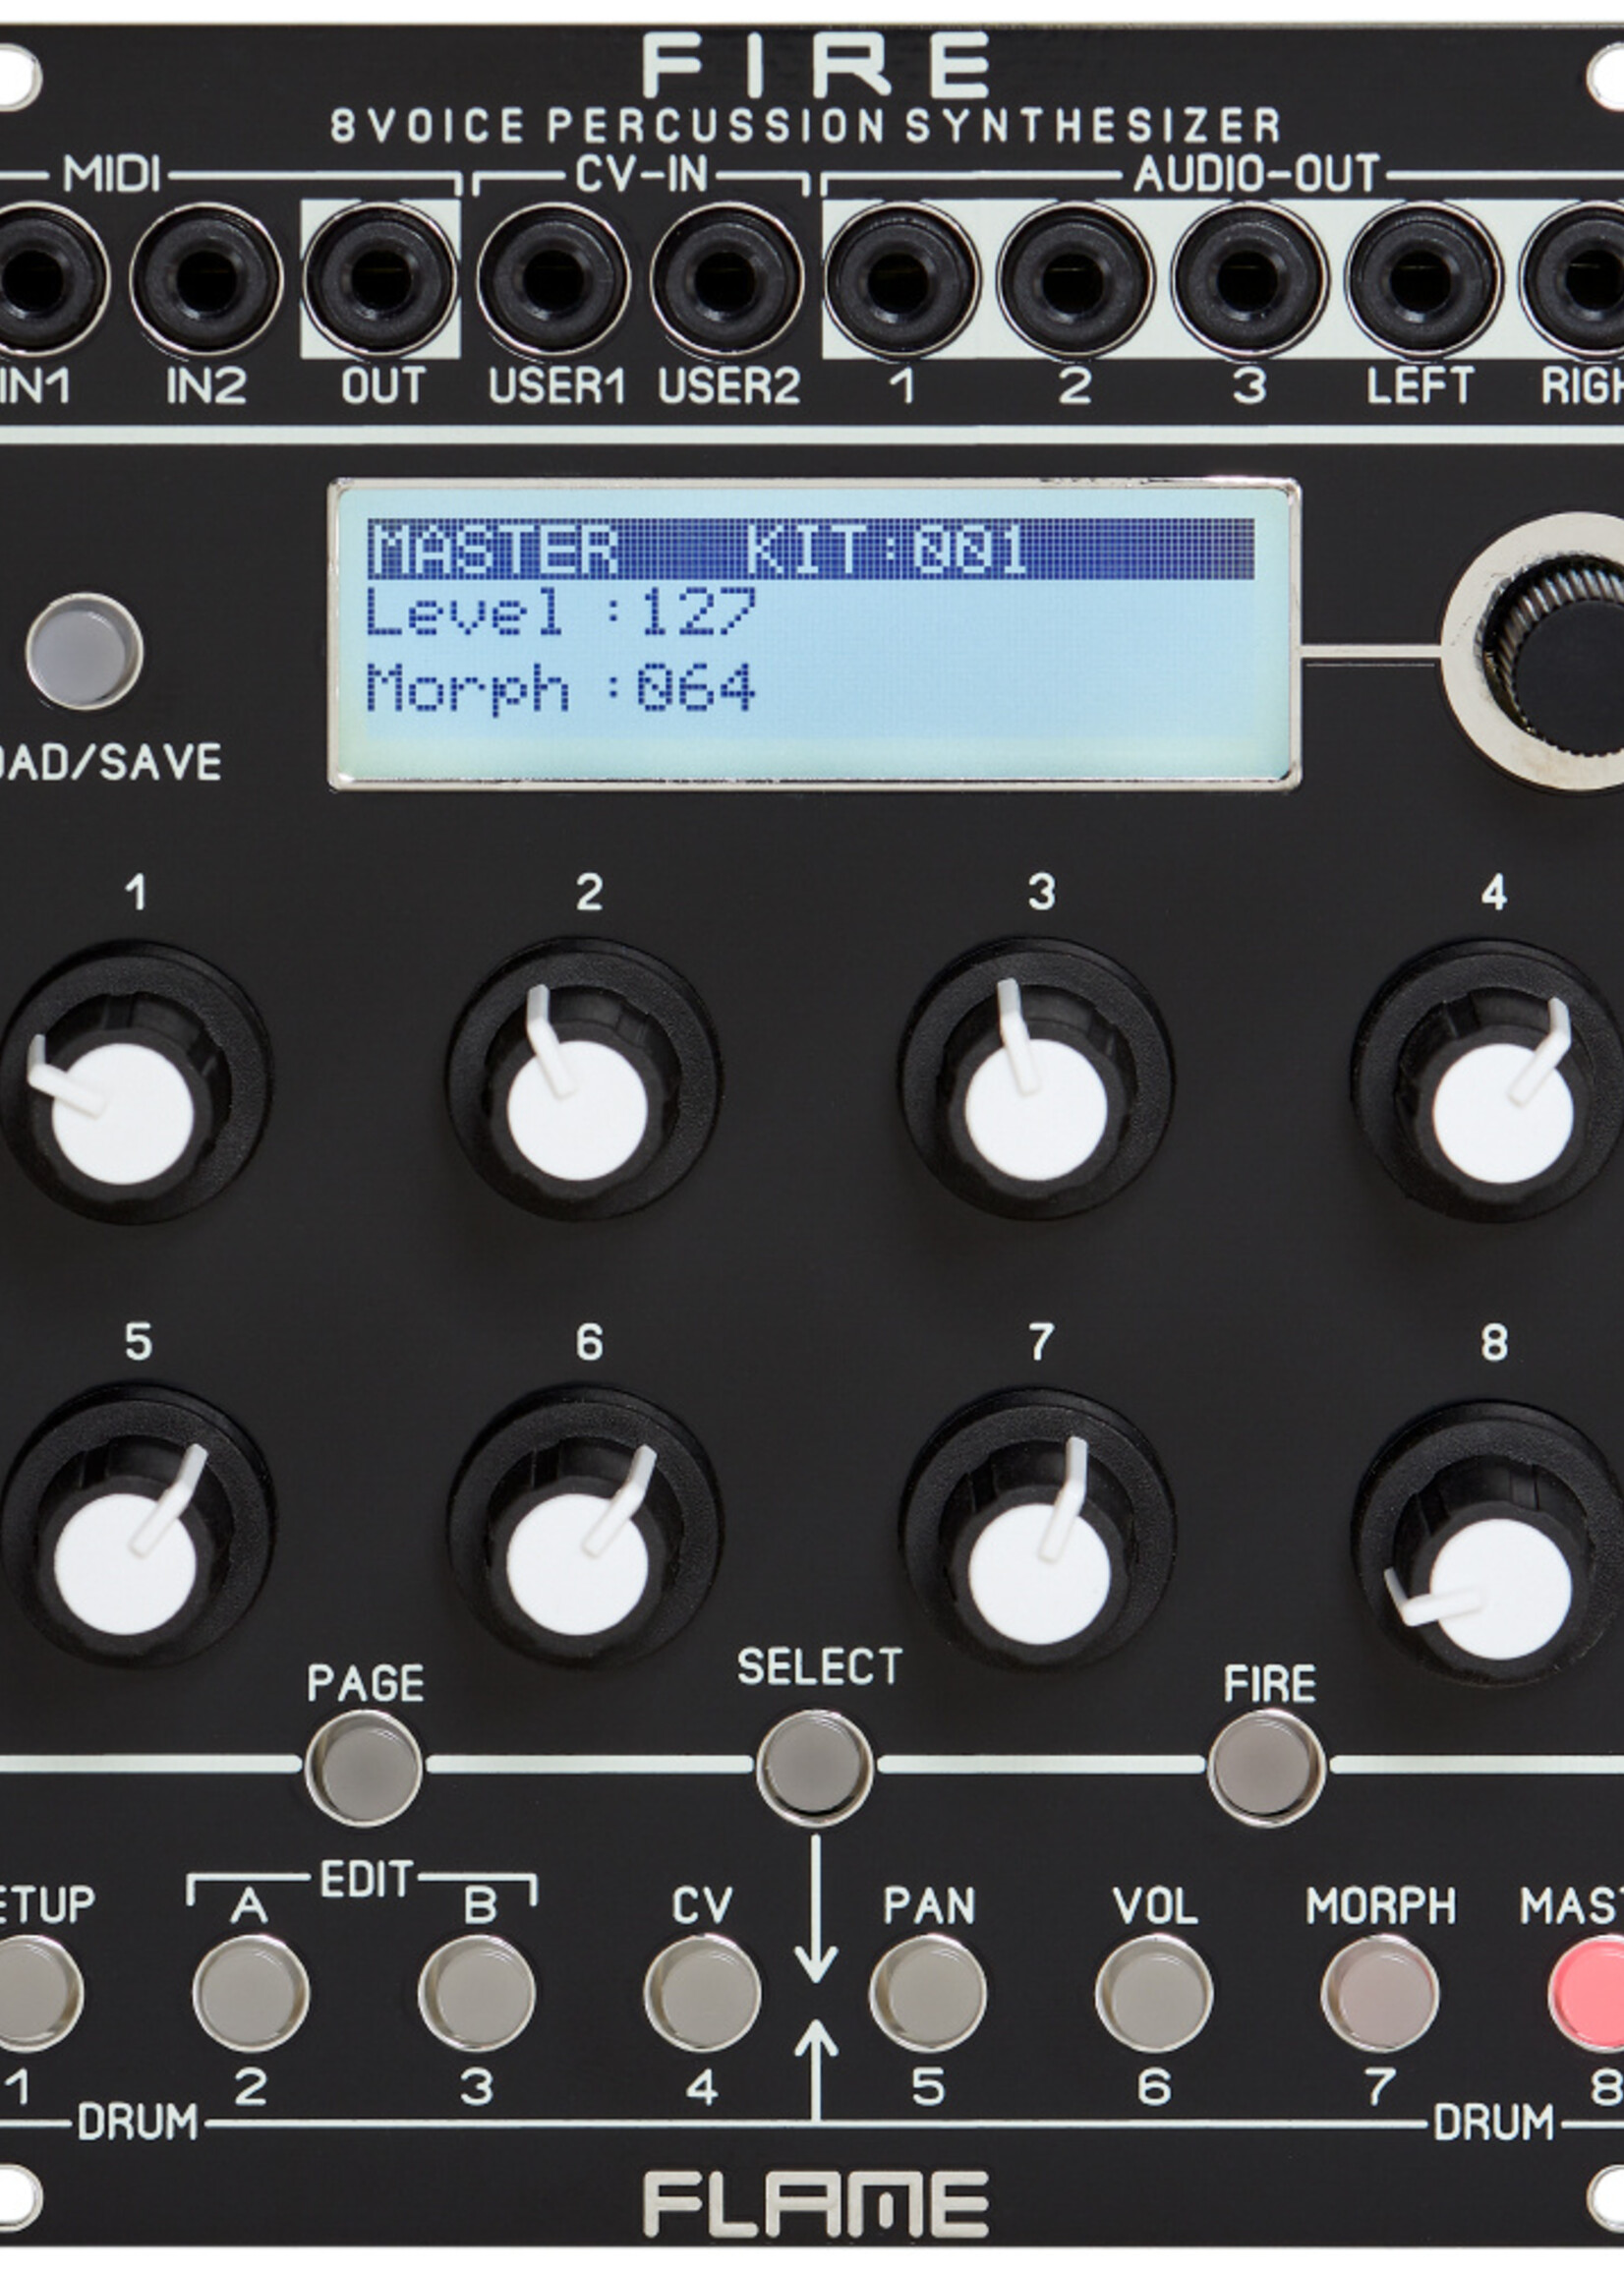Image resolution: width=1624 pixels, height=2274 pixels.
Task: Click the AUDIO-OUT section label
Action: (x=1257, y=175)
